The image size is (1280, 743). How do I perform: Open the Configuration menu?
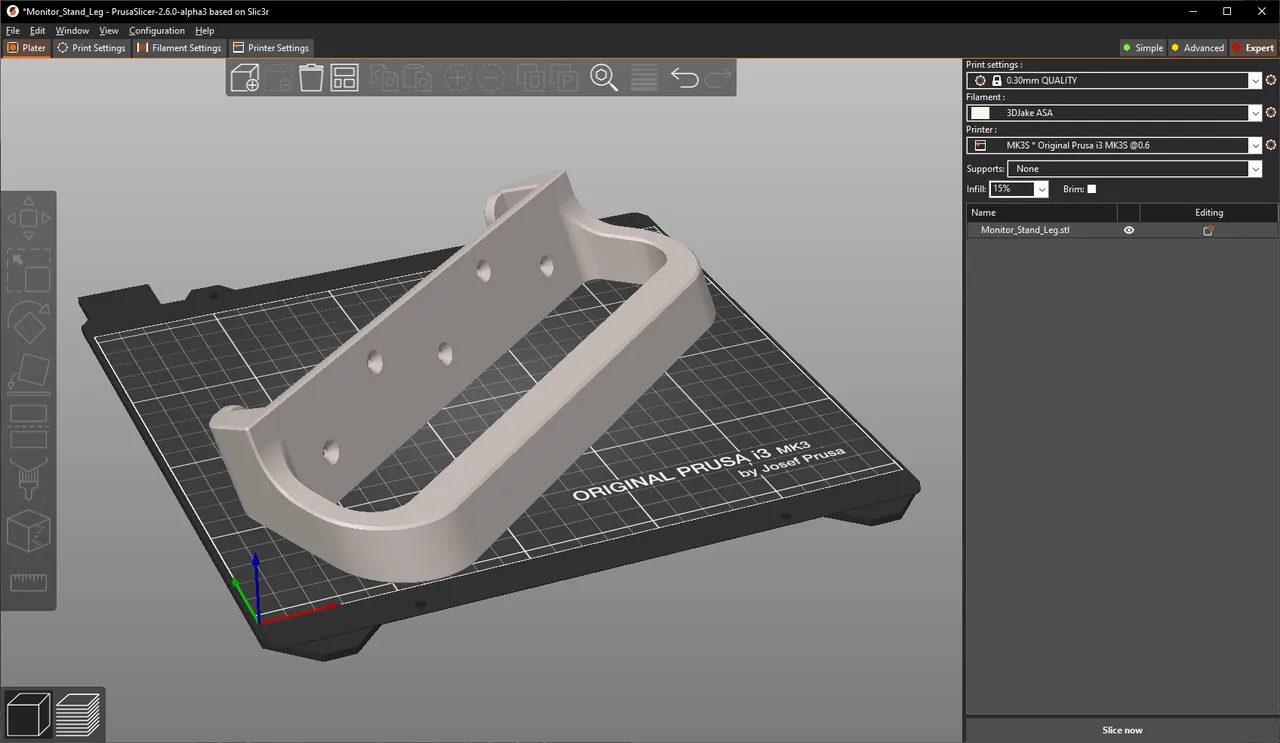coord(156,30)
